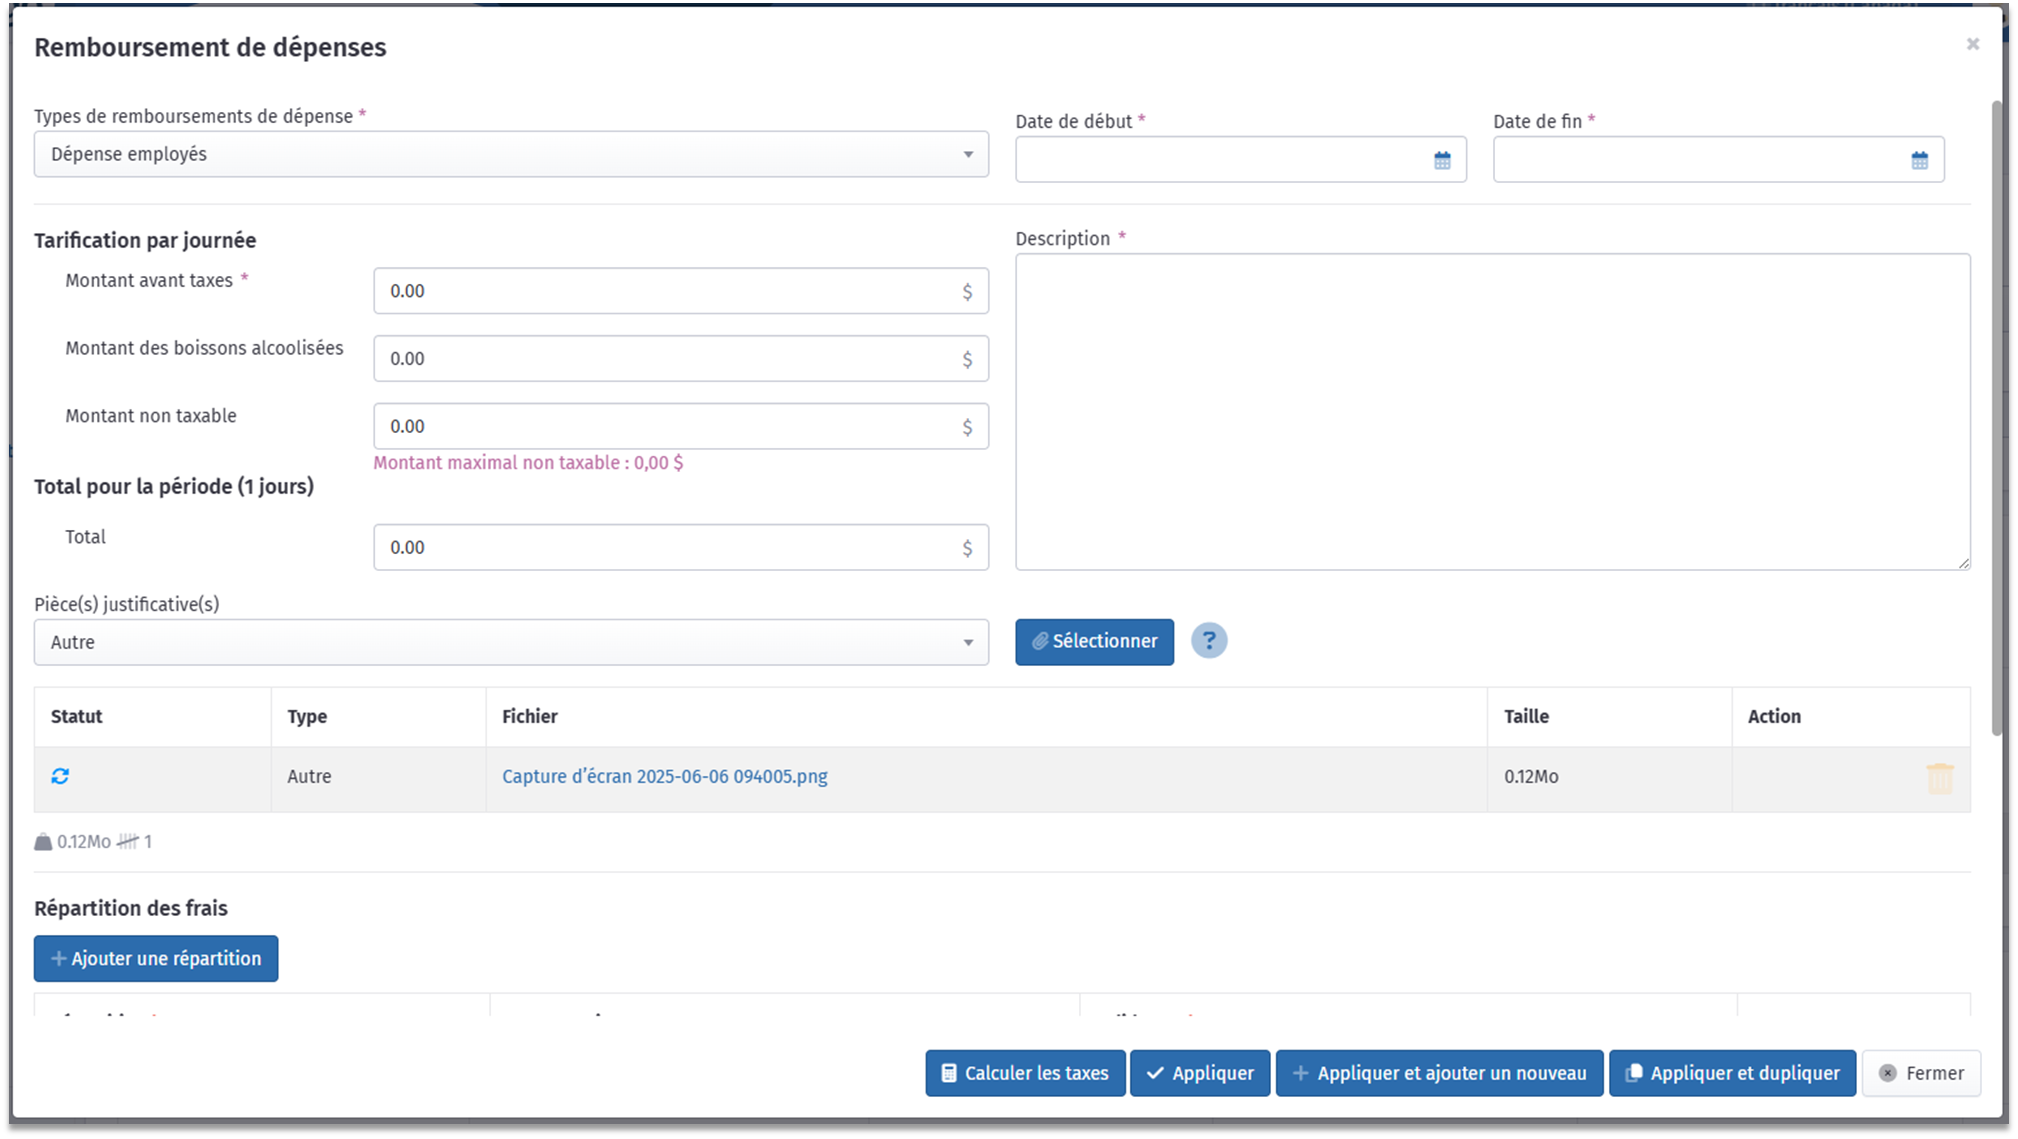
Task: Delete the attached file with trash icon
Action: [1939, 778]
